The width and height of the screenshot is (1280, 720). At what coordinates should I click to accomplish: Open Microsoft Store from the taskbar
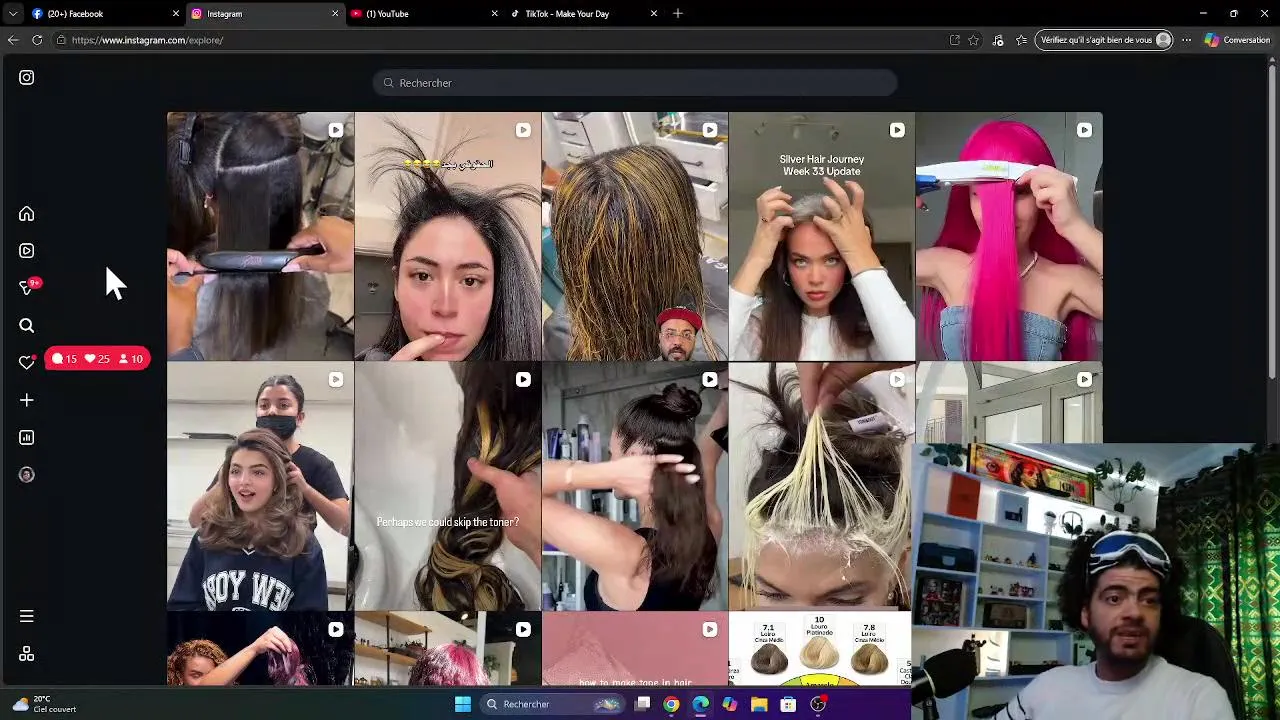[x=788, y=704]
